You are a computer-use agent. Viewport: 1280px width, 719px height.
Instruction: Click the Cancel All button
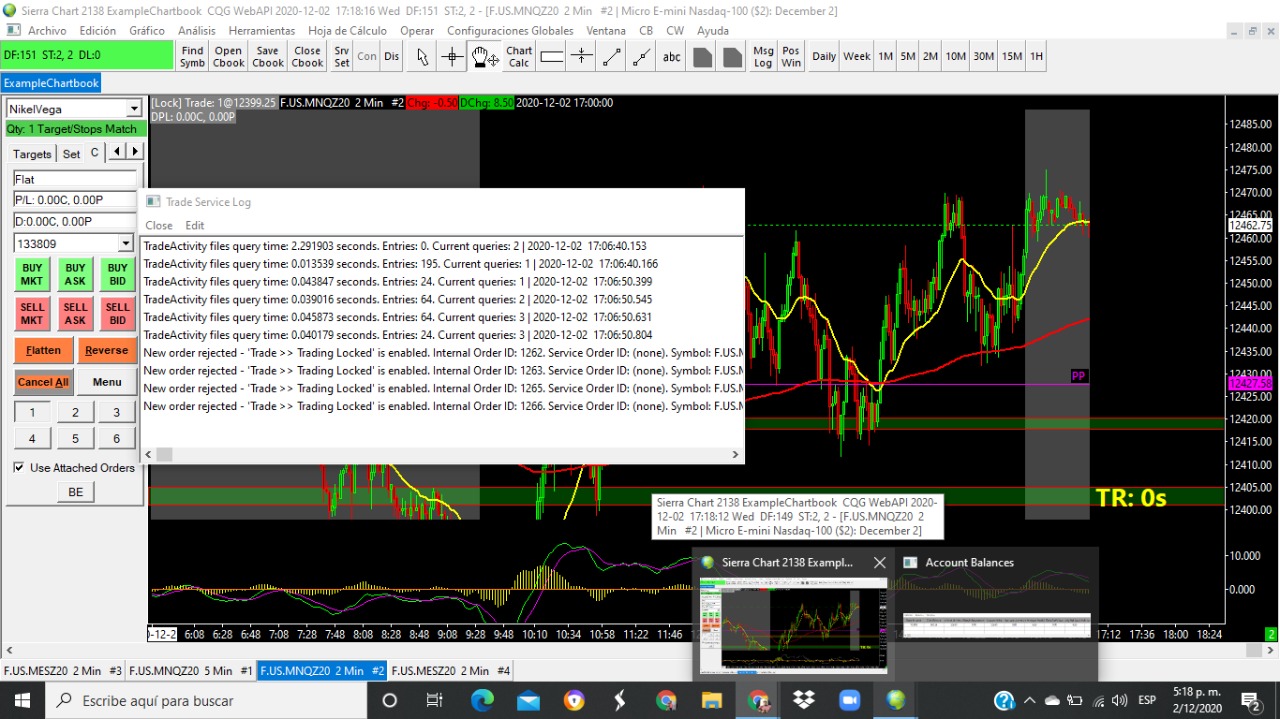[x=43, y=382]
